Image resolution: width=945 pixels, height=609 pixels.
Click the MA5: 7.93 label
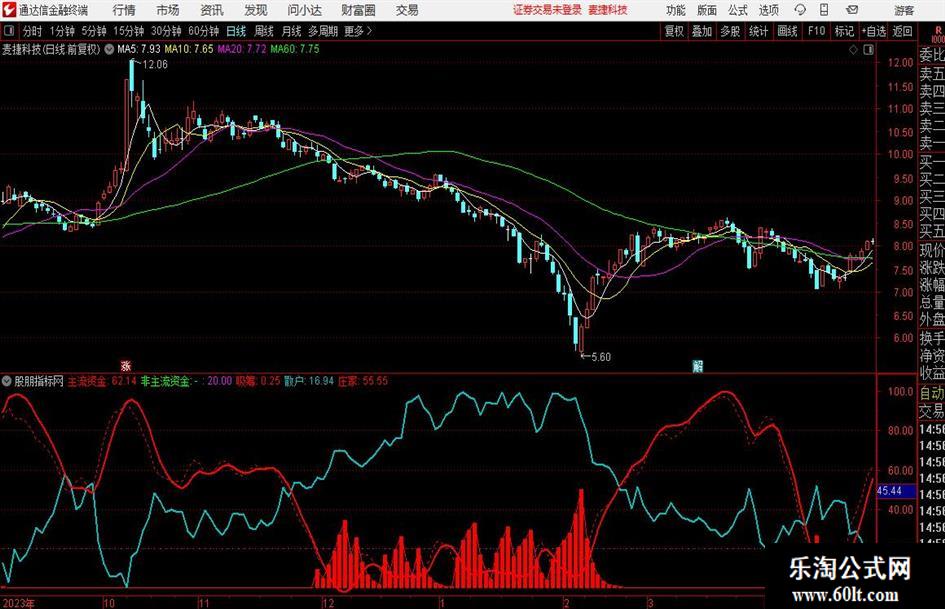pos(139,49)
